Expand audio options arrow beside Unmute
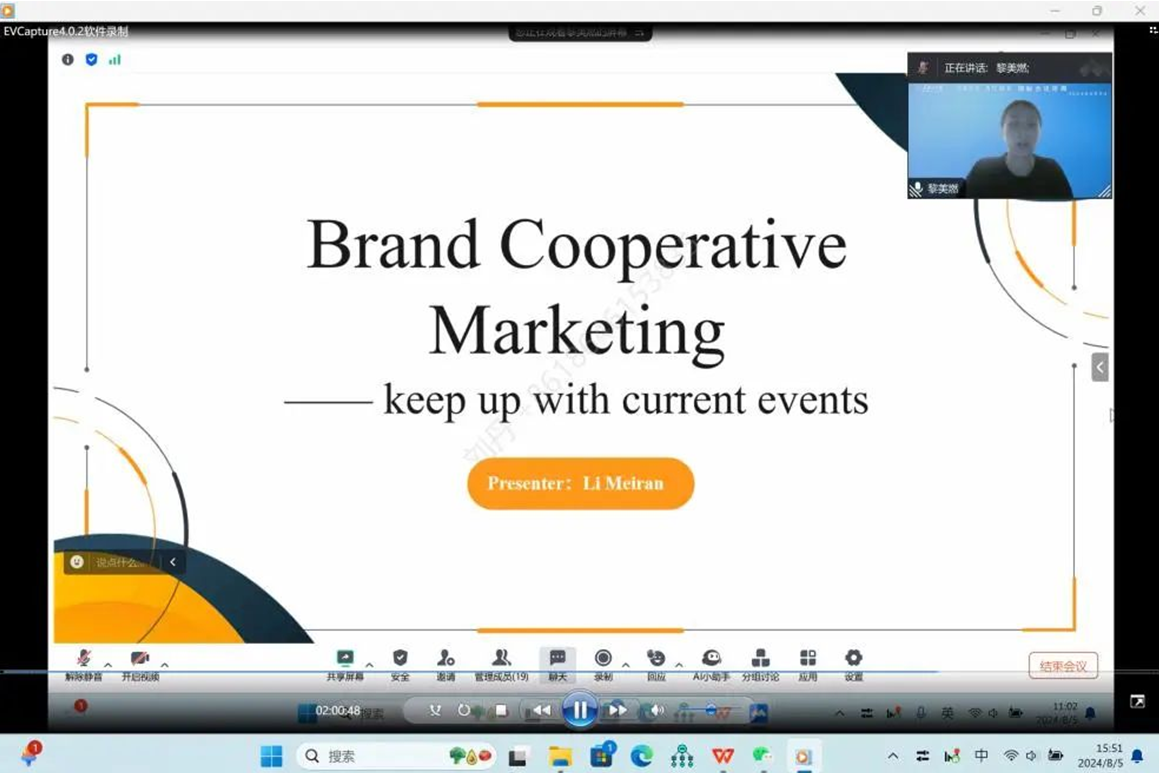The height and width of the screenshot is (773, 1159). click(x=108, y=665)
